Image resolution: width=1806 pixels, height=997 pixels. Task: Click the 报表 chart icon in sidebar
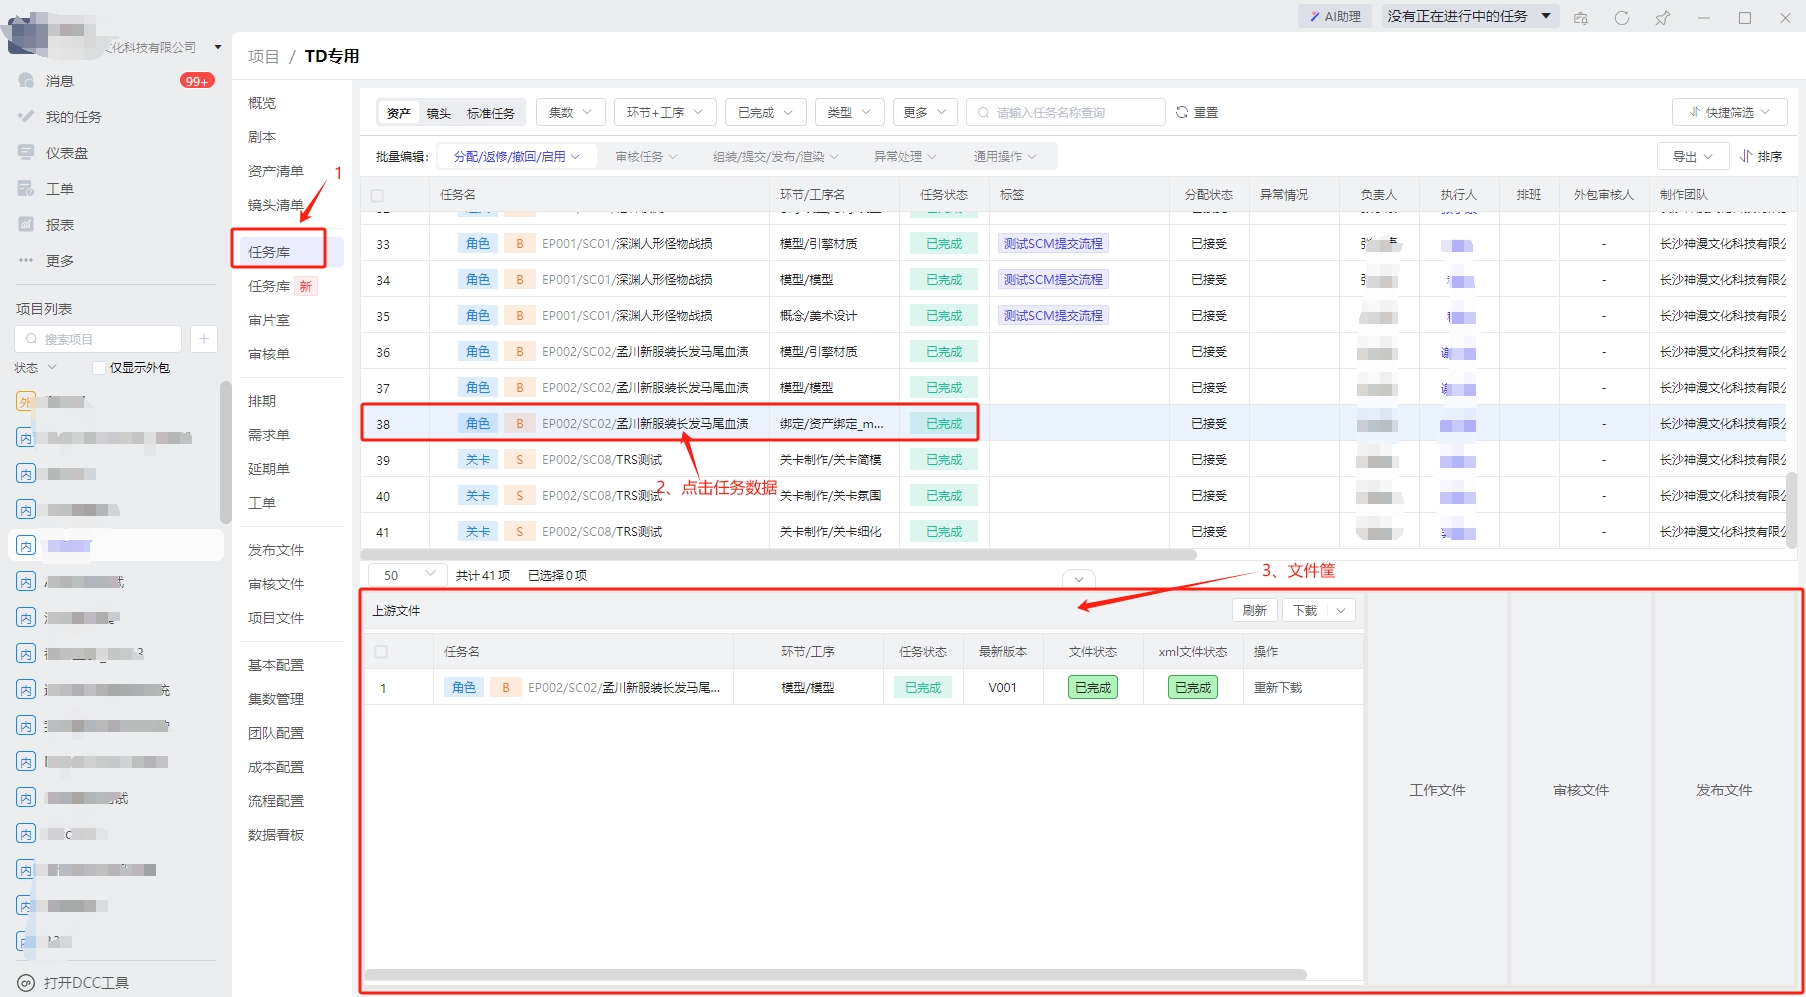pyautogui.click(x=26, y=224)
